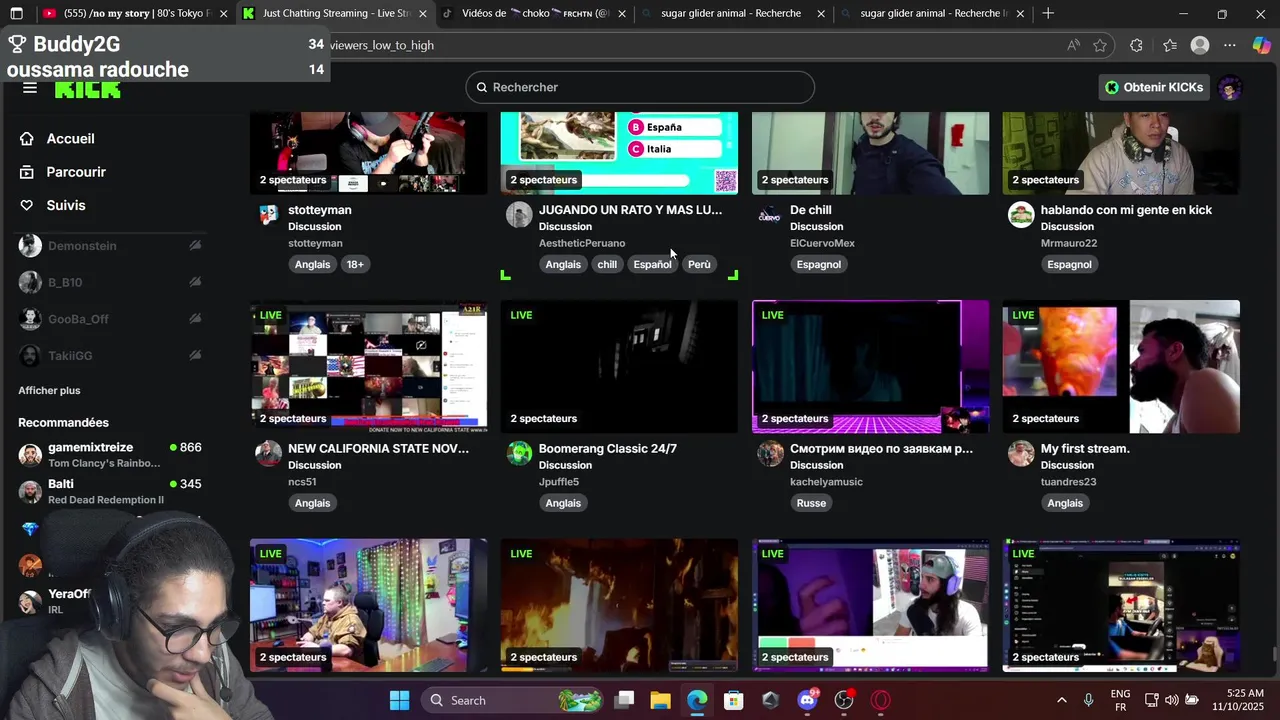Open the NEW CALIFORNIA STATE stream thumbnail

click(369, 367)
